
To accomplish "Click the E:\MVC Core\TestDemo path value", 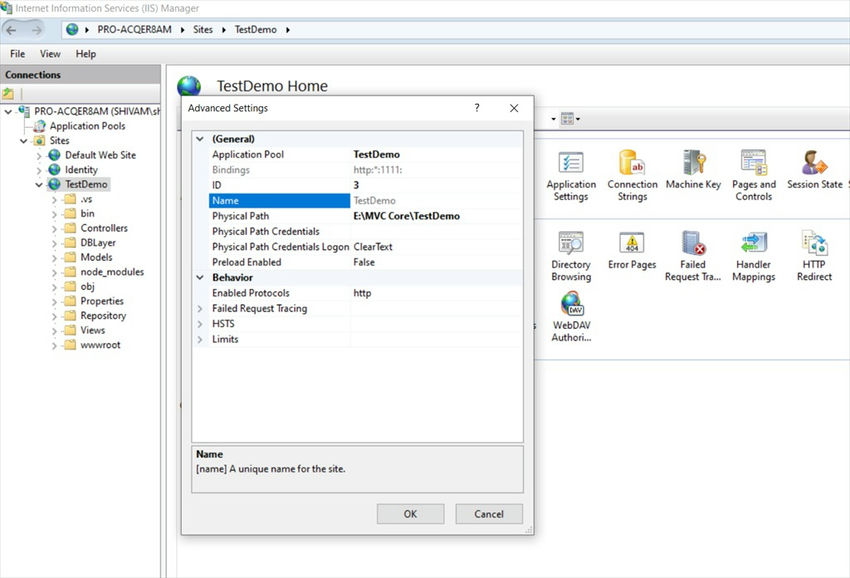I will click(407, 216).
